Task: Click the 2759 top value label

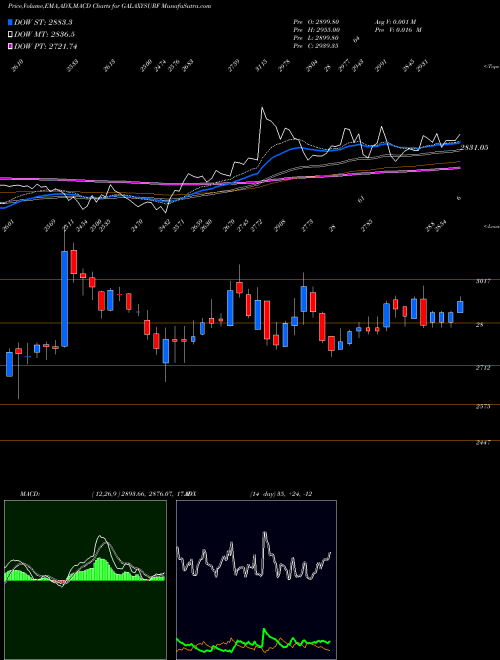Action: pos(234,66)
